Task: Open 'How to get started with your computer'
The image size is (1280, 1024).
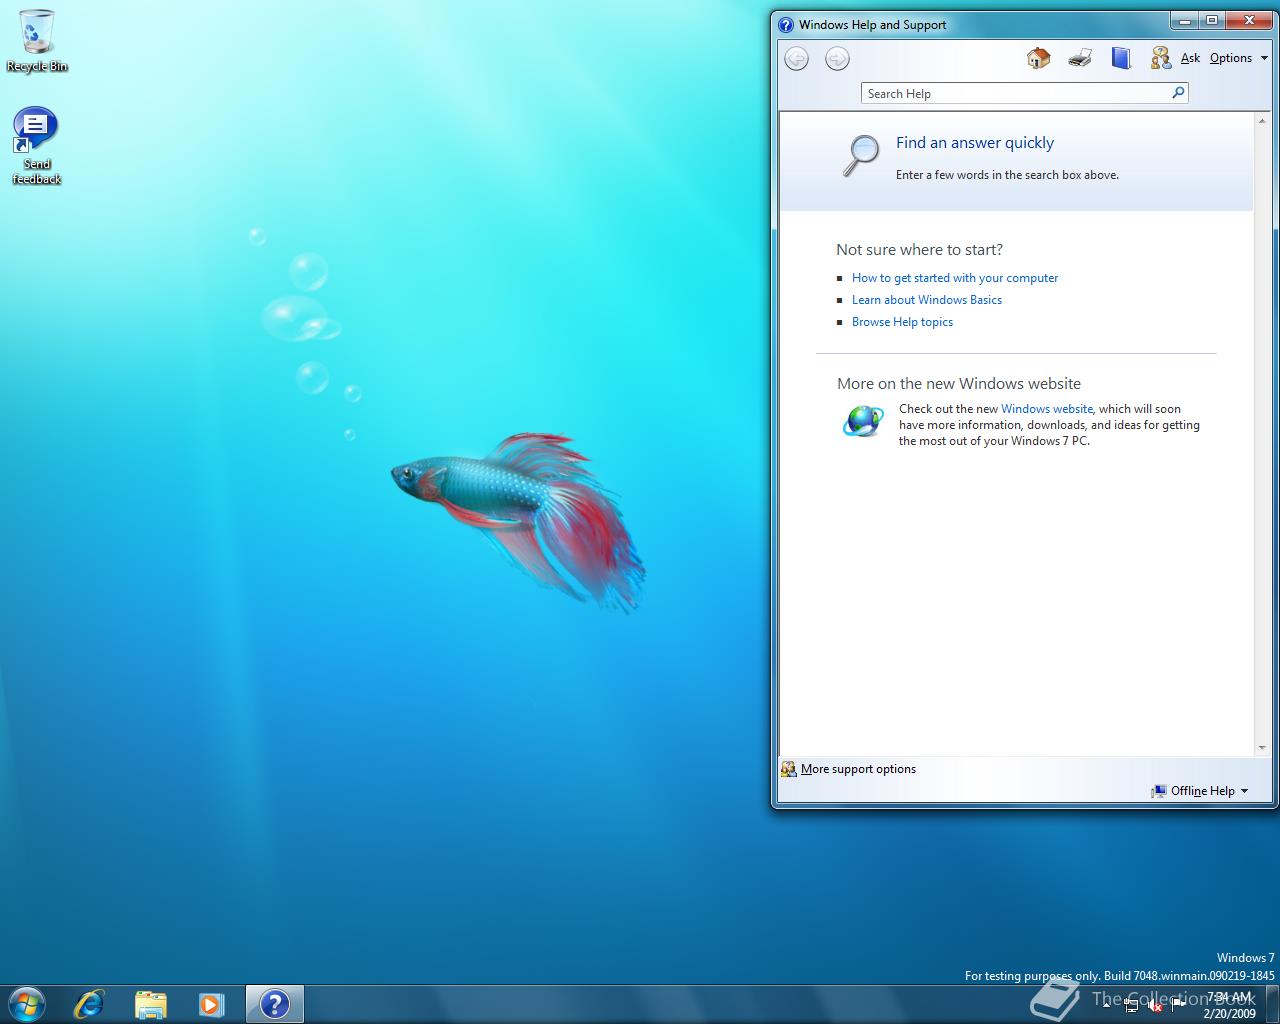Action: pos(954,278)
